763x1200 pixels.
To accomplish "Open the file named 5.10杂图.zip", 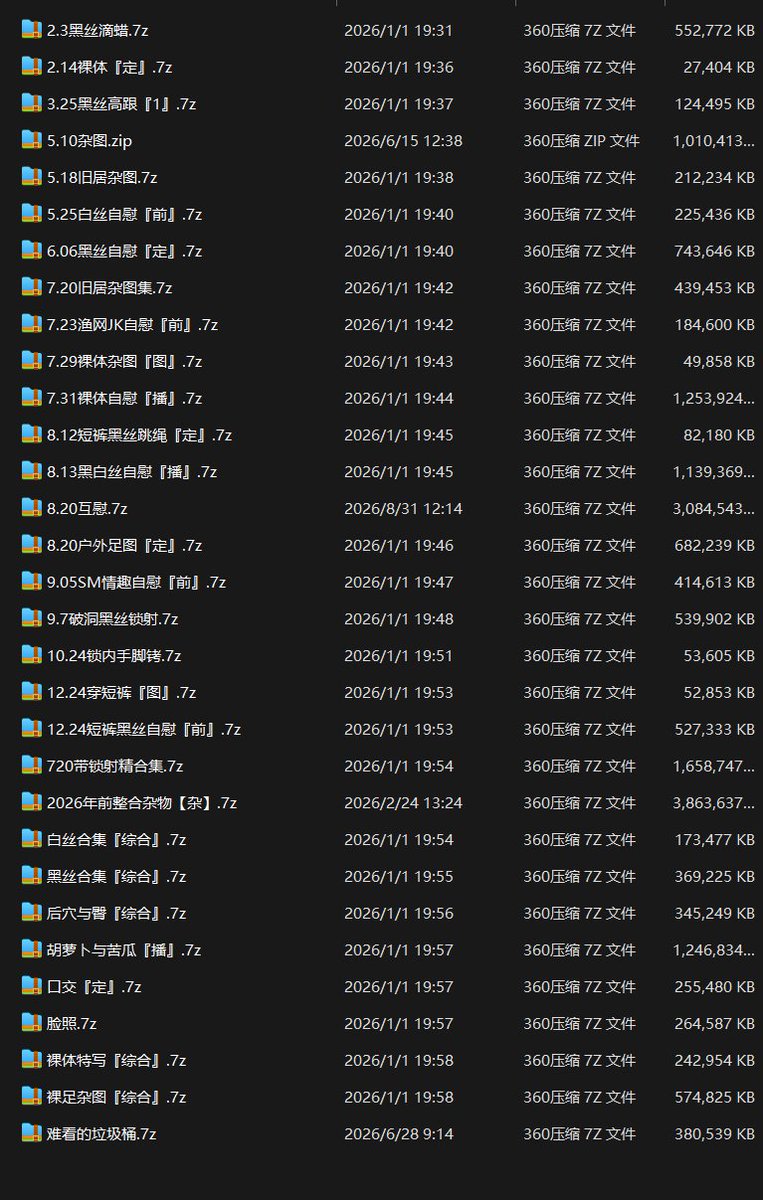I will tap(89, 141).
